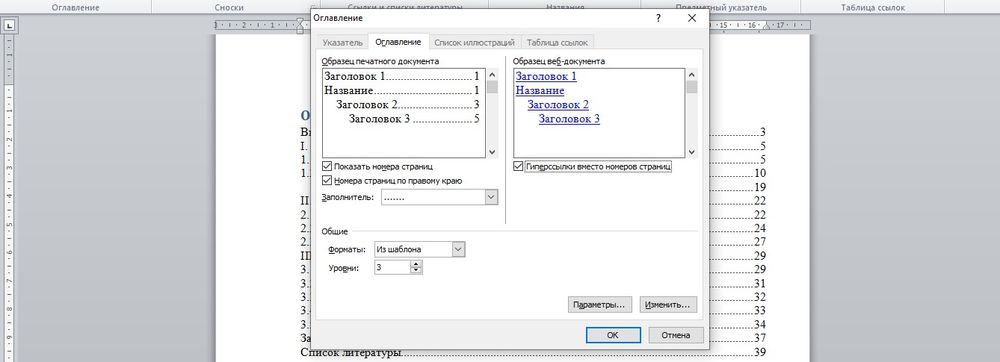Click the indent marker on horizontal ruler
The width and height of the screenshot is (1000, 362).
pos(300,26)
